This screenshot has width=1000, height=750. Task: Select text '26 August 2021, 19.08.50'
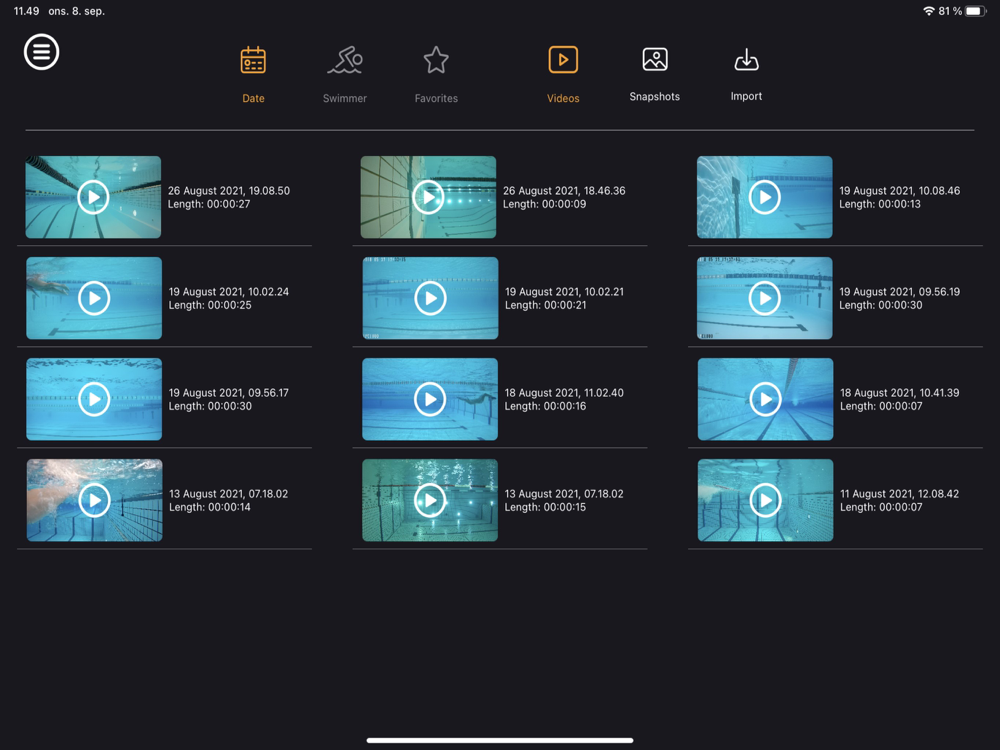click(229, 191)
